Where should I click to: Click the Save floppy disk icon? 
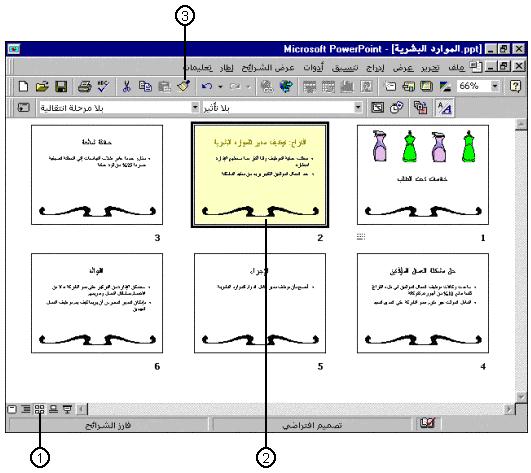pyautogui.click(x=61, y=86)
